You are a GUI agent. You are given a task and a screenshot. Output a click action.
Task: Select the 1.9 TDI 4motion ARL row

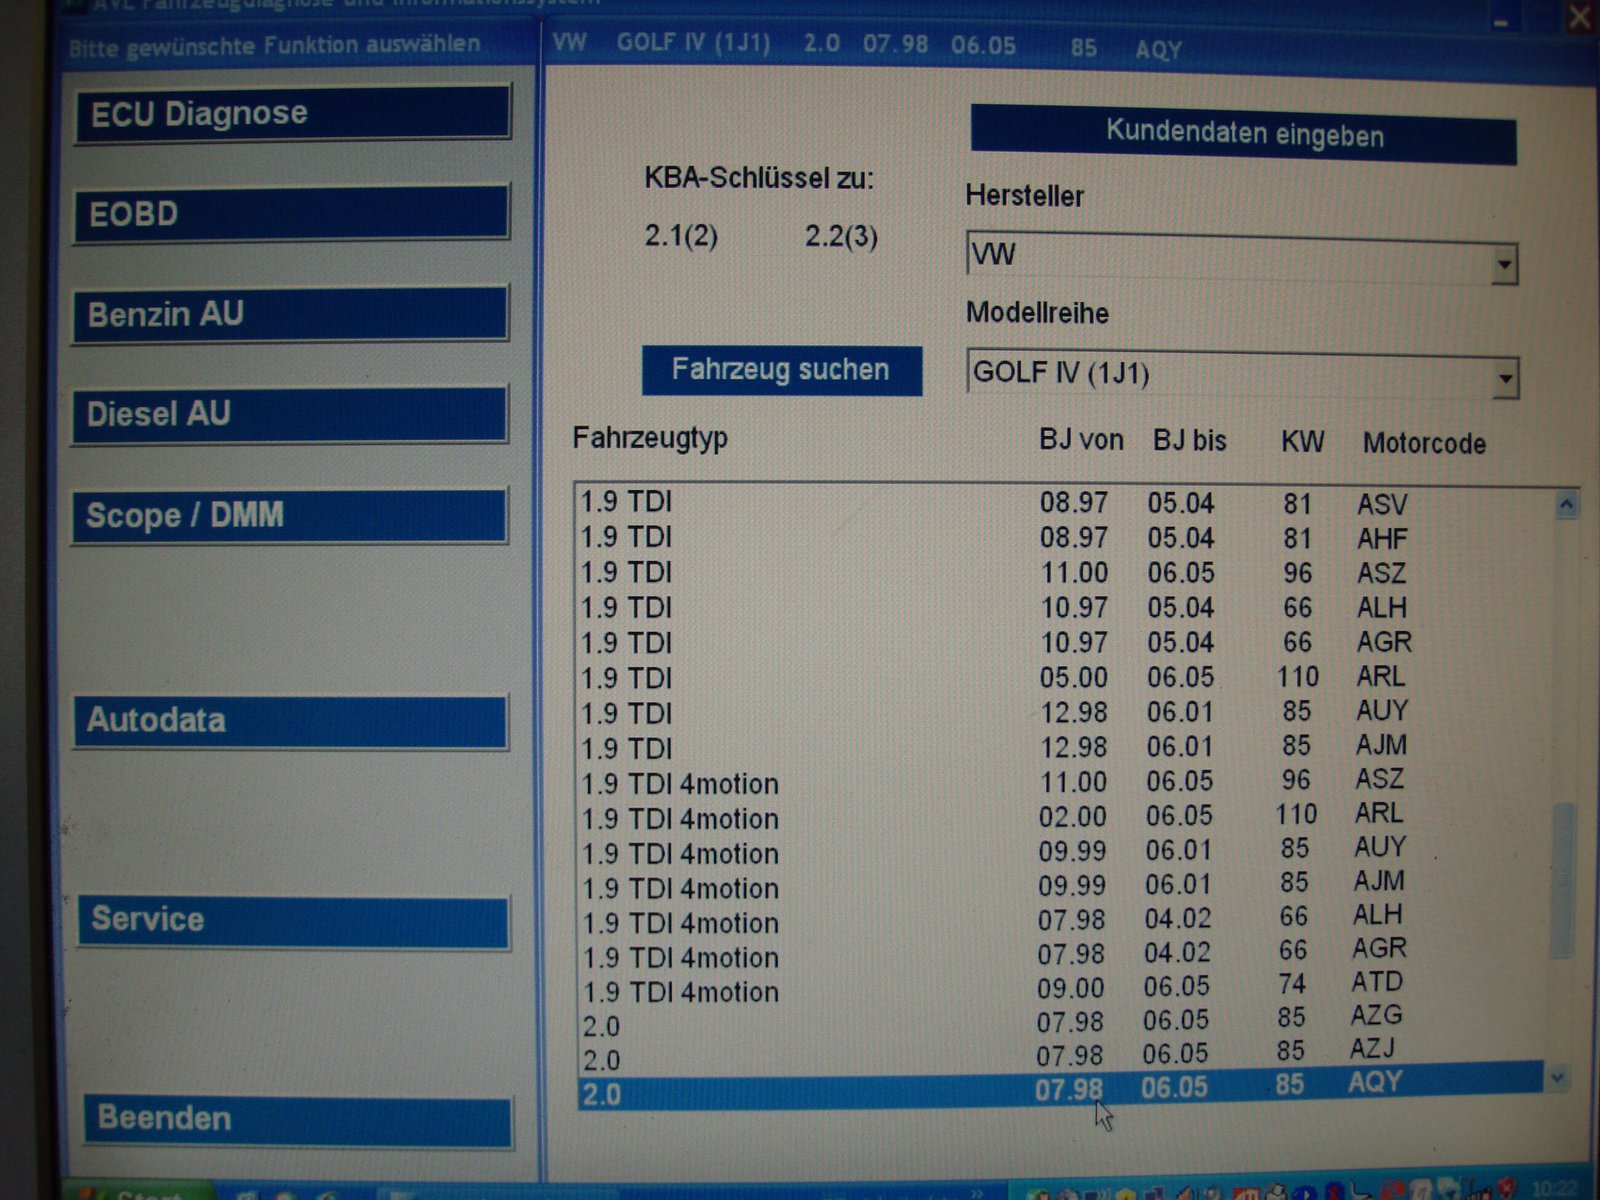tap(1065, 817)
